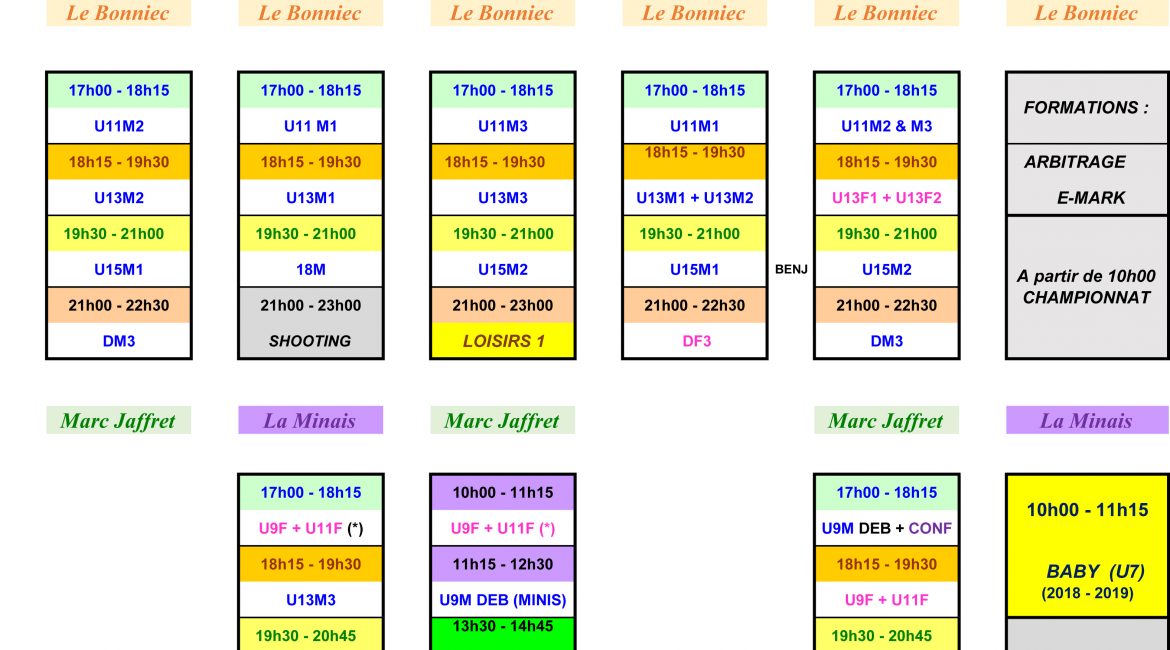
Task: Click the small BENJ label
Action: (791, 269)
